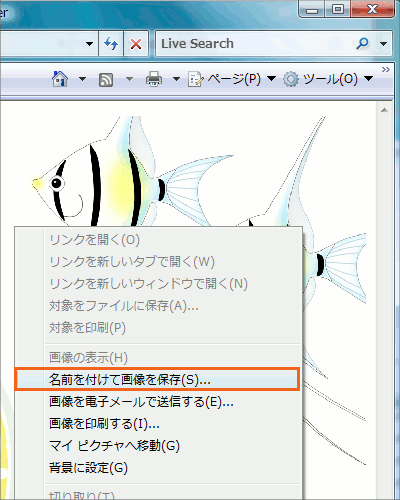The height and width of the screenshot is (500, 400).
Task: Select 名前を付けて画像を保存(S)...
Action: tap(157, 379)
